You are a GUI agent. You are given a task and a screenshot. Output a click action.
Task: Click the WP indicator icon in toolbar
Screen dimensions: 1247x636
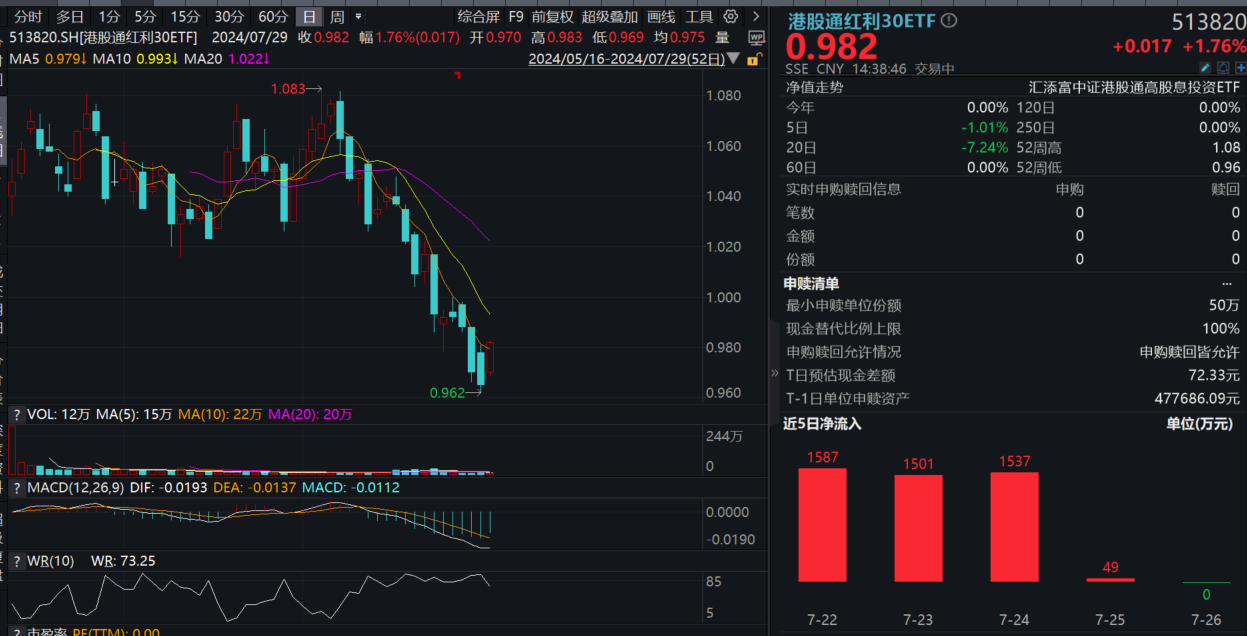coord(757,36)
